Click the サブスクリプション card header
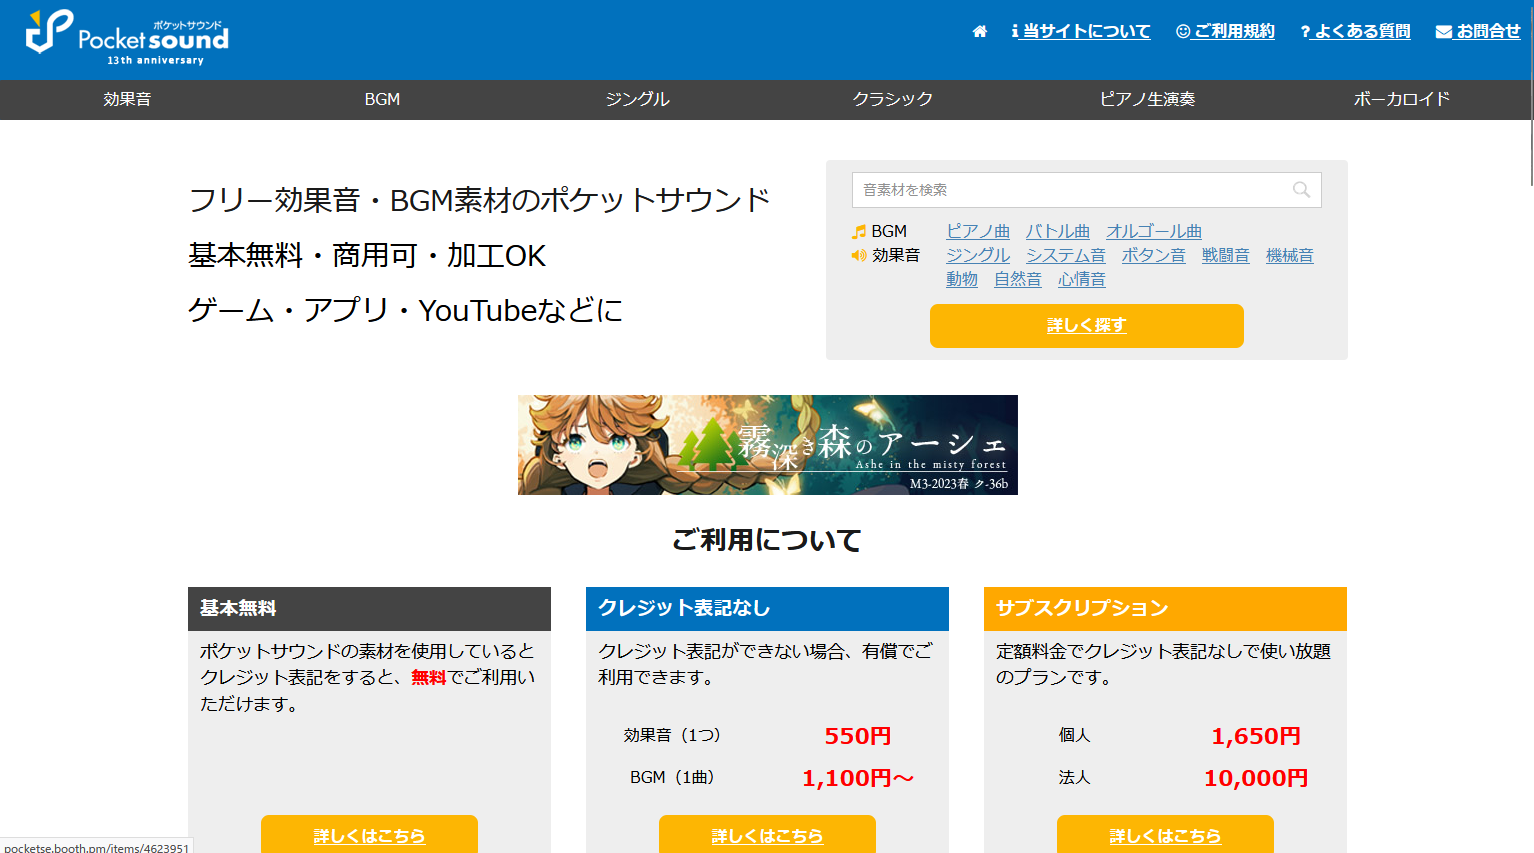The width and height of the screenshot is (1534, 853). point(1165,609)
